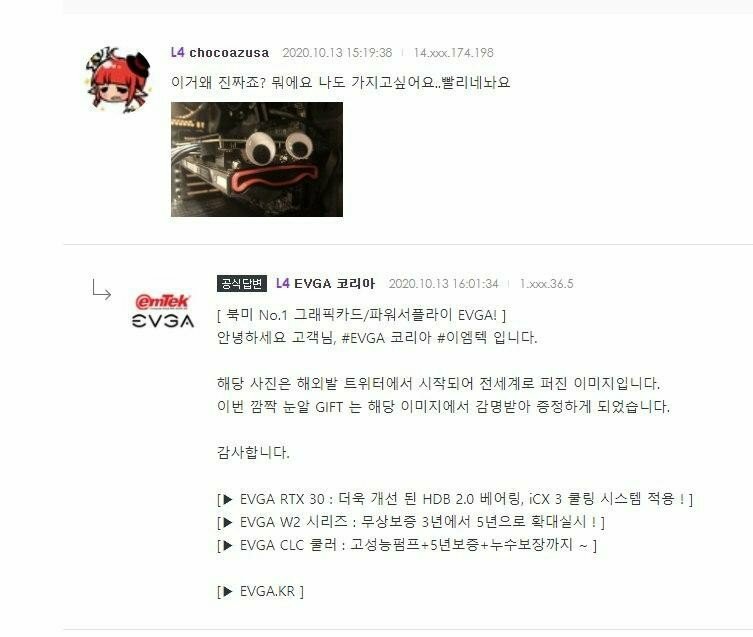Visit the EVGA.KR link
Screen dimensions: 753x637
pos(260,591)
